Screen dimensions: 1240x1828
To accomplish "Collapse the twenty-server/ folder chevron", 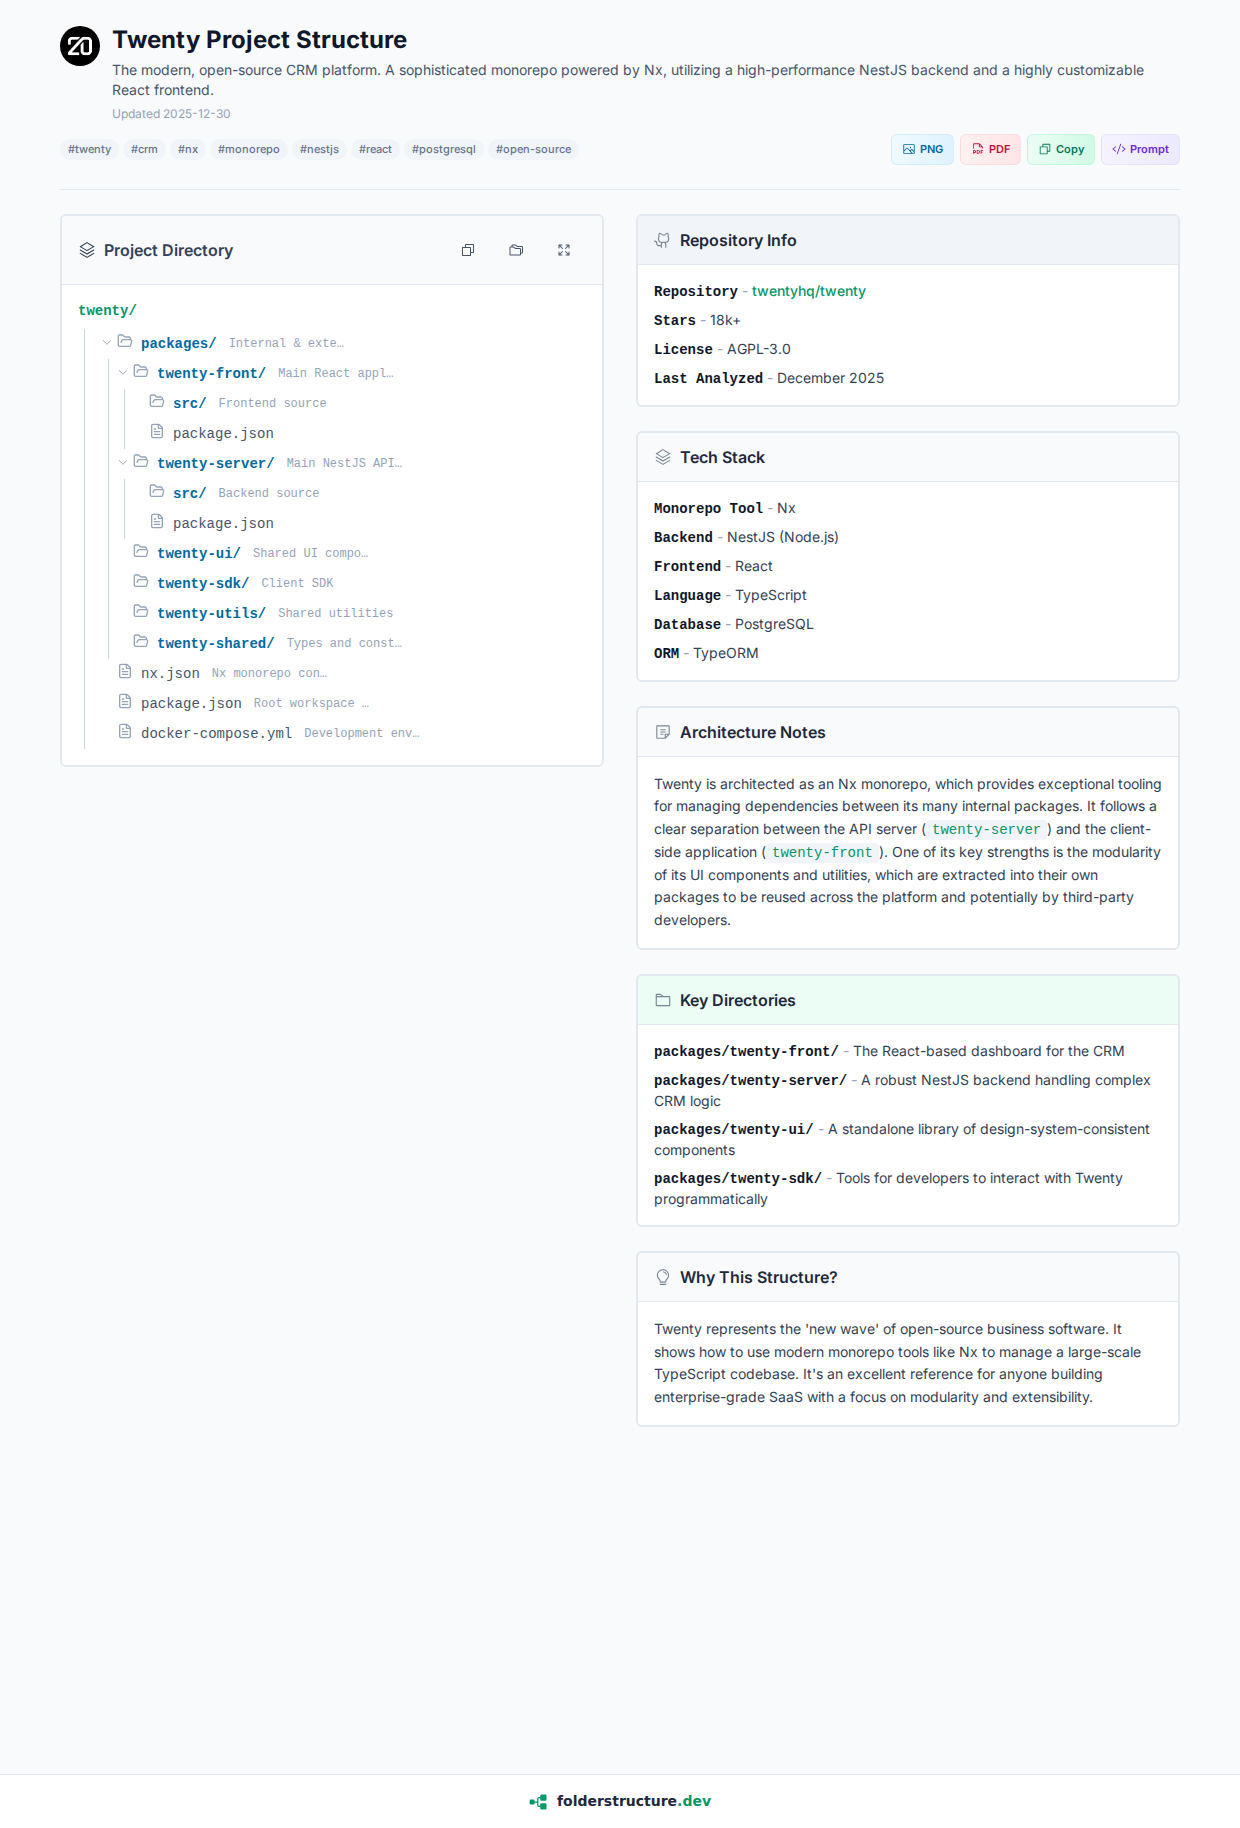I will (123, 463).
